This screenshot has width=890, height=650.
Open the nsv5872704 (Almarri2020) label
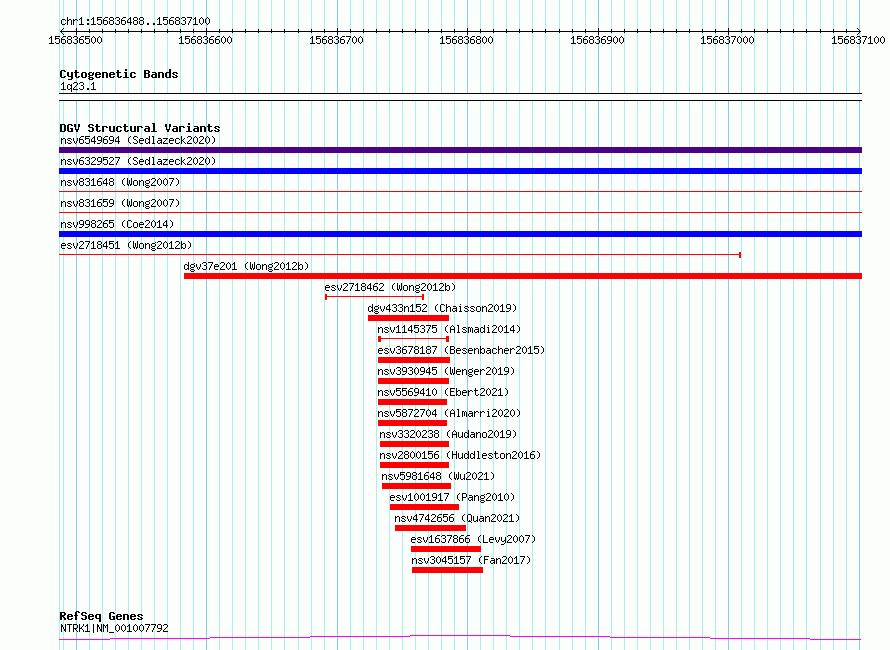click(x=449, y=413)
